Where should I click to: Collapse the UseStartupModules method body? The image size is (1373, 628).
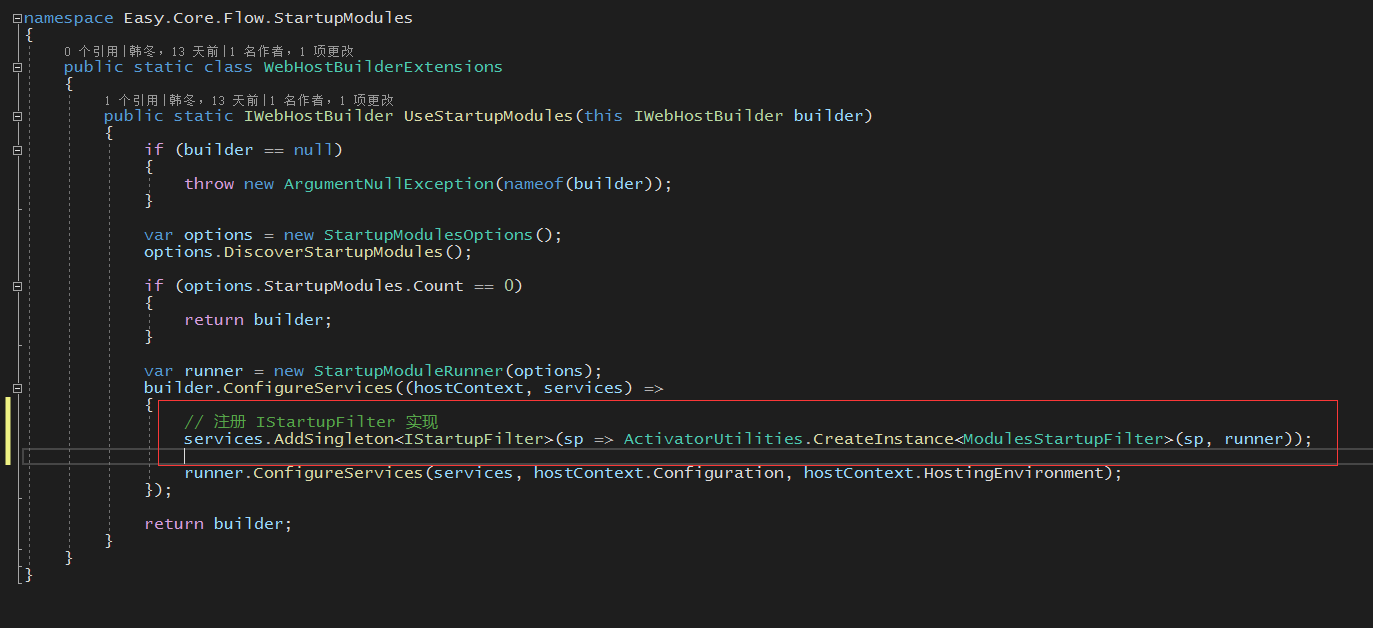18,116
